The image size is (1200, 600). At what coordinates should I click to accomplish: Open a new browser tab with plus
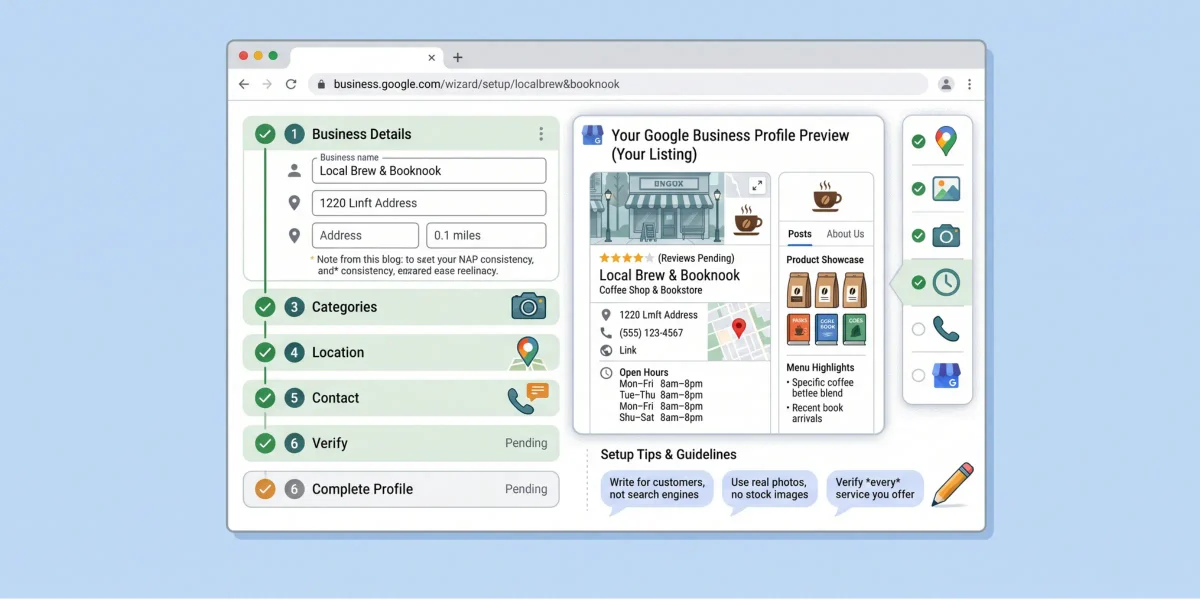click(458, 57)
